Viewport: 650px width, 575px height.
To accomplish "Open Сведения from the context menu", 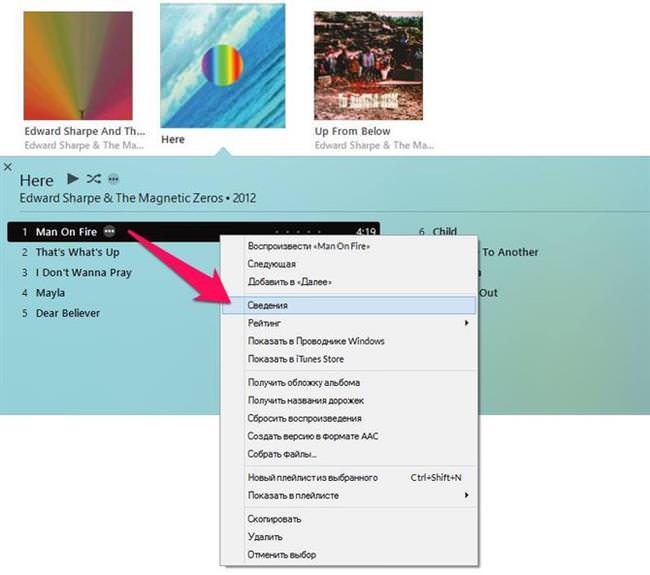I will click(349, 305).
